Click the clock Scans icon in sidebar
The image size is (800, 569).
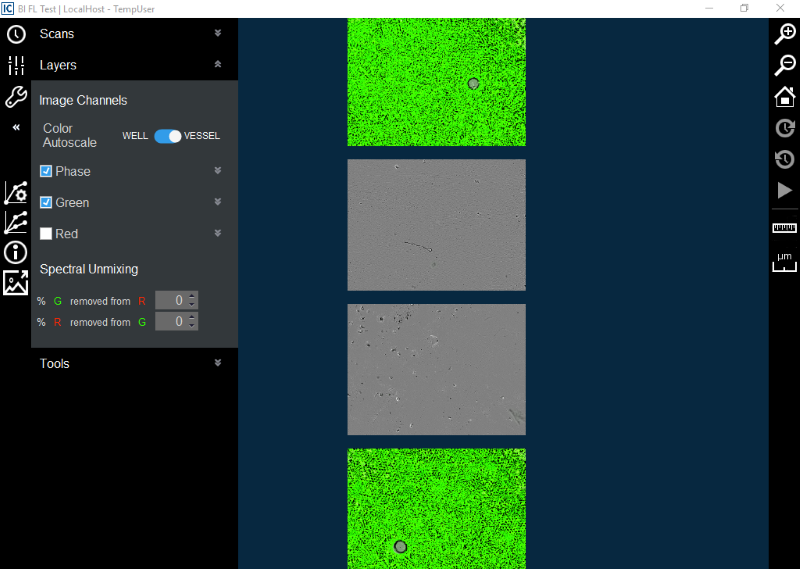(x=16, y=35)
